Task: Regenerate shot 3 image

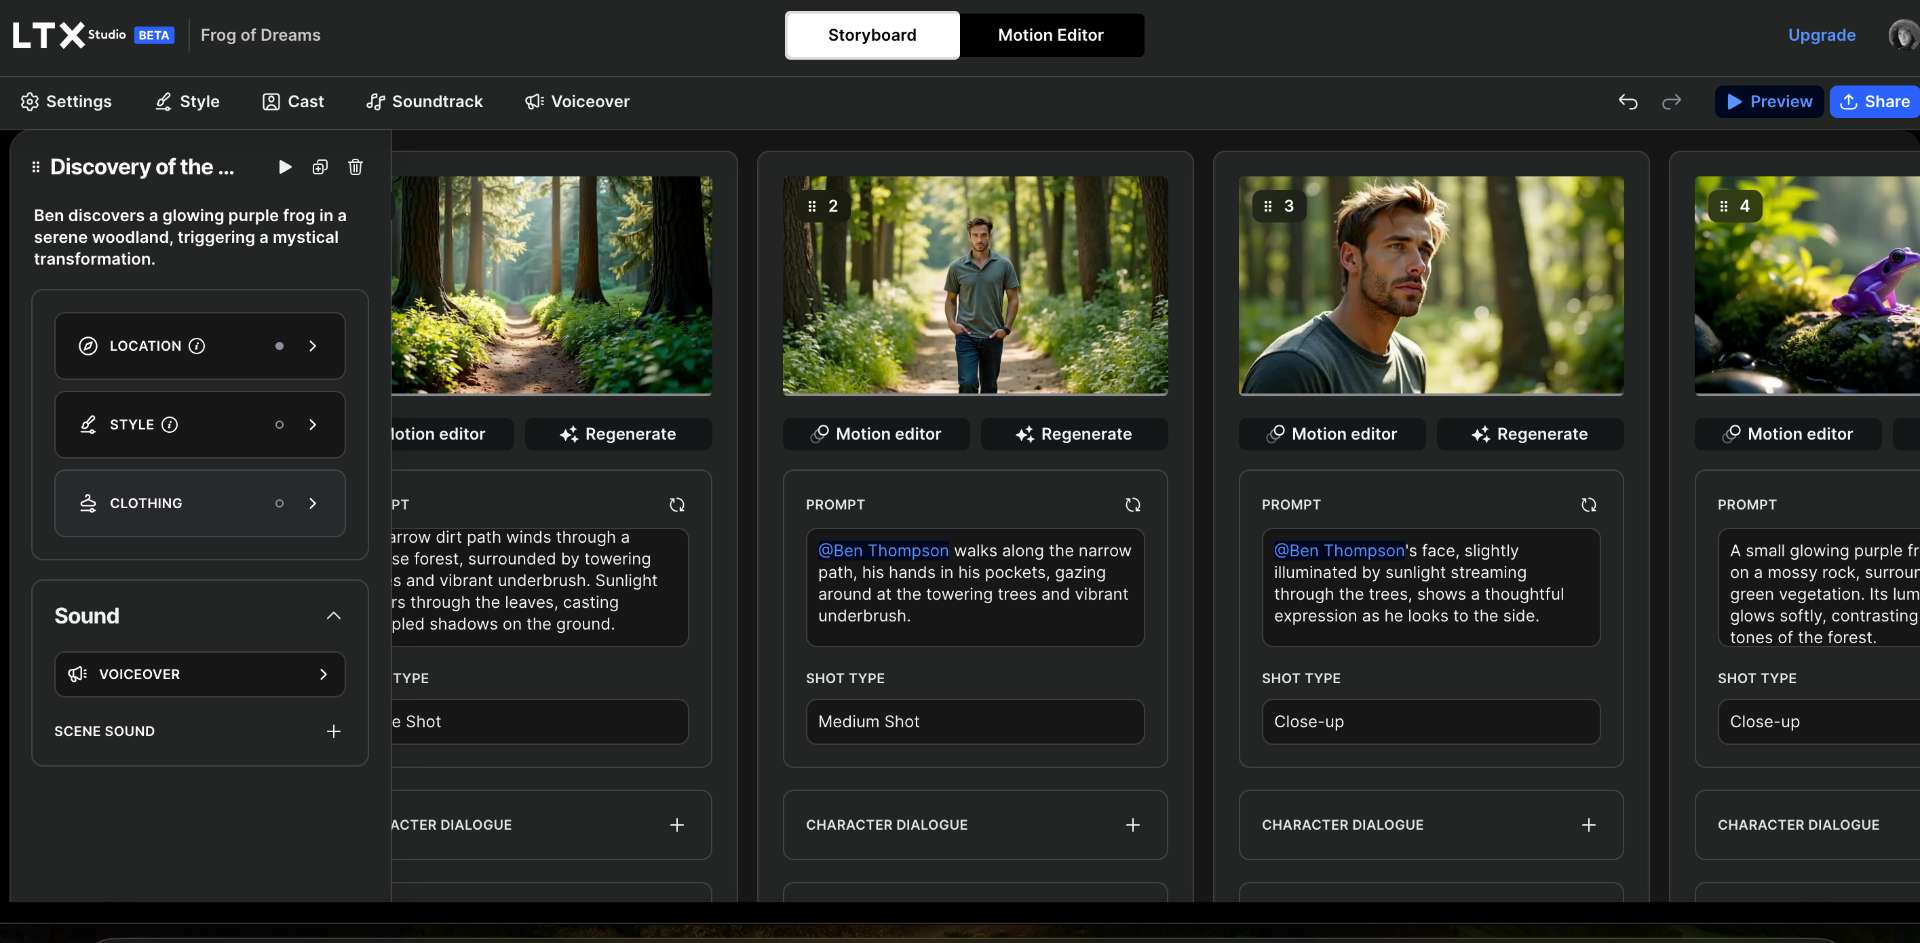Action: coord(1530,434)
